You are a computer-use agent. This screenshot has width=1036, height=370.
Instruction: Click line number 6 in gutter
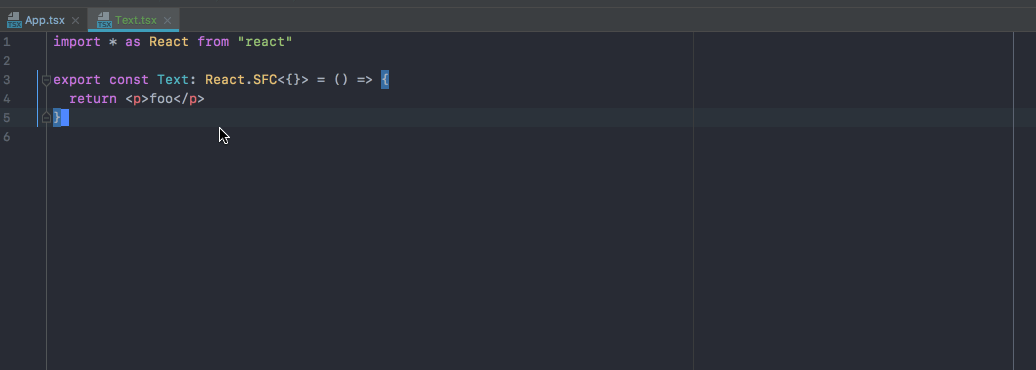pos(6,137)
